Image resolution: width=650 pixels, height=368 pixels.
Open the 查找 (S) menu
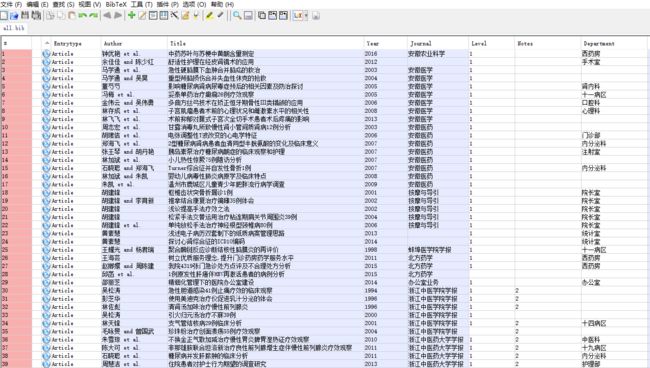[63, 4]
